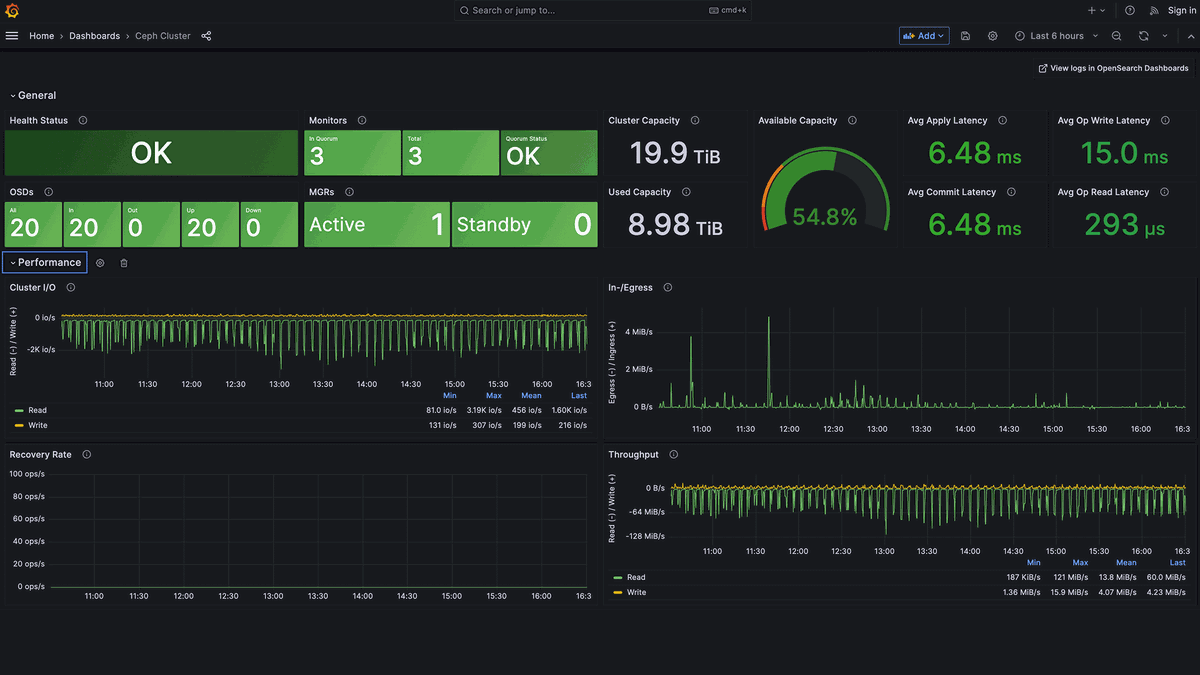
Task: Show info for Avg Commit Latency
Action: [x=1011, y=192]
